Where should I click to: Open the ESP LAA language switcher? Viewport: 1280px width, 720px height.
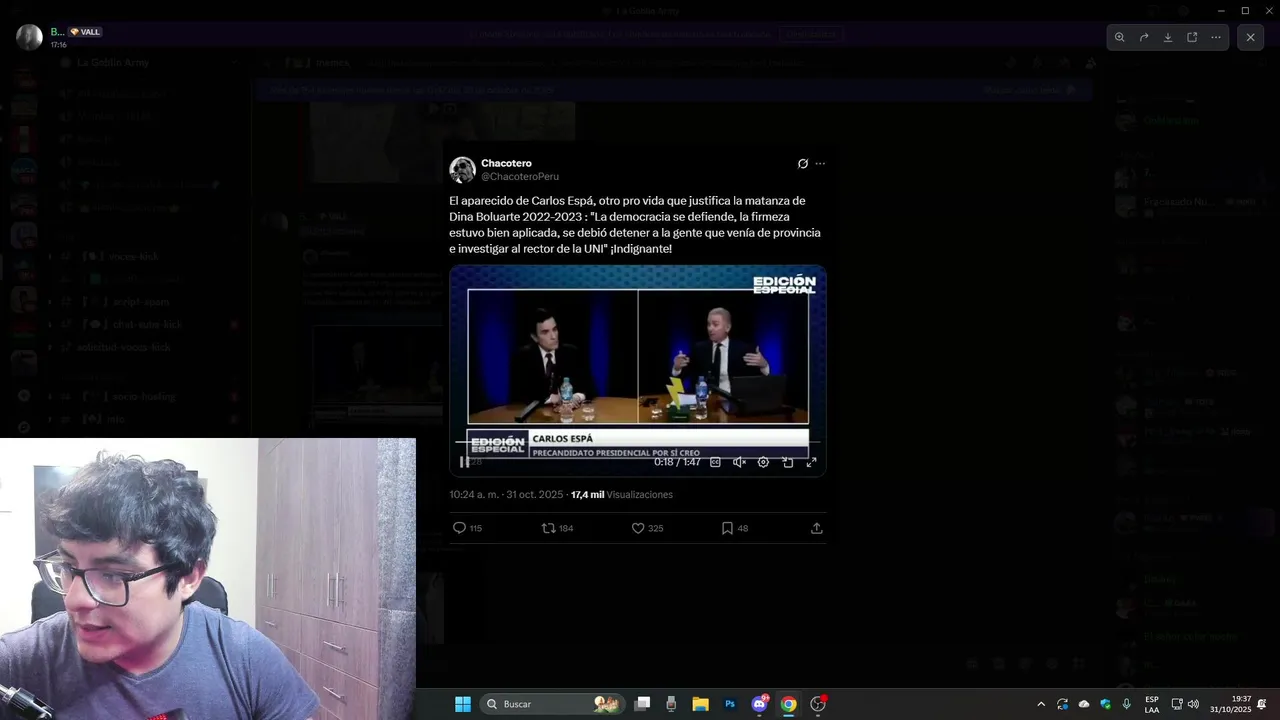(x=1152, y=704)
